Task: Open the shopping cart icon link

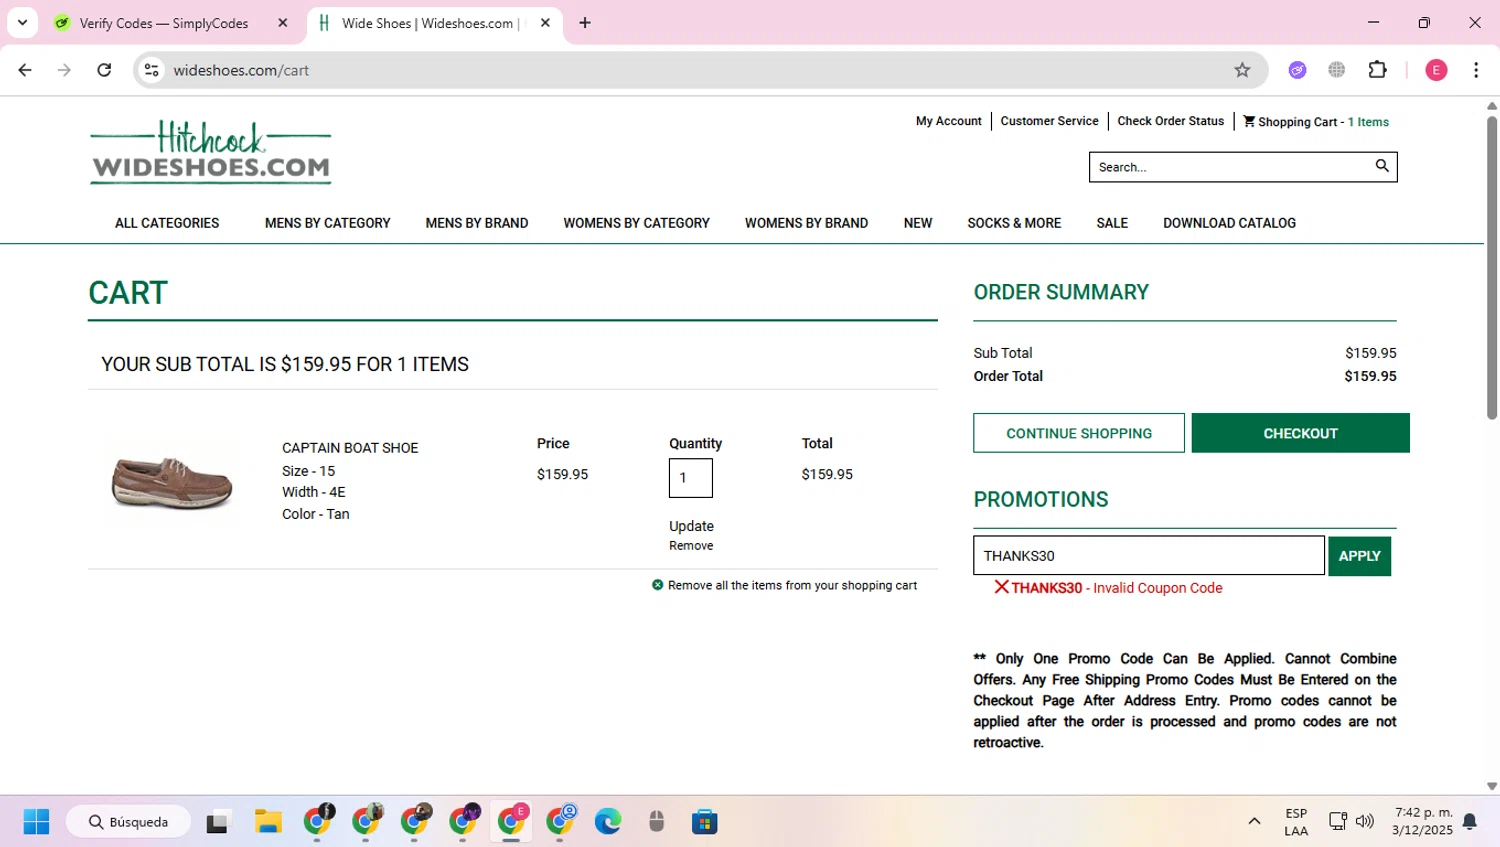Action: 1249,121
